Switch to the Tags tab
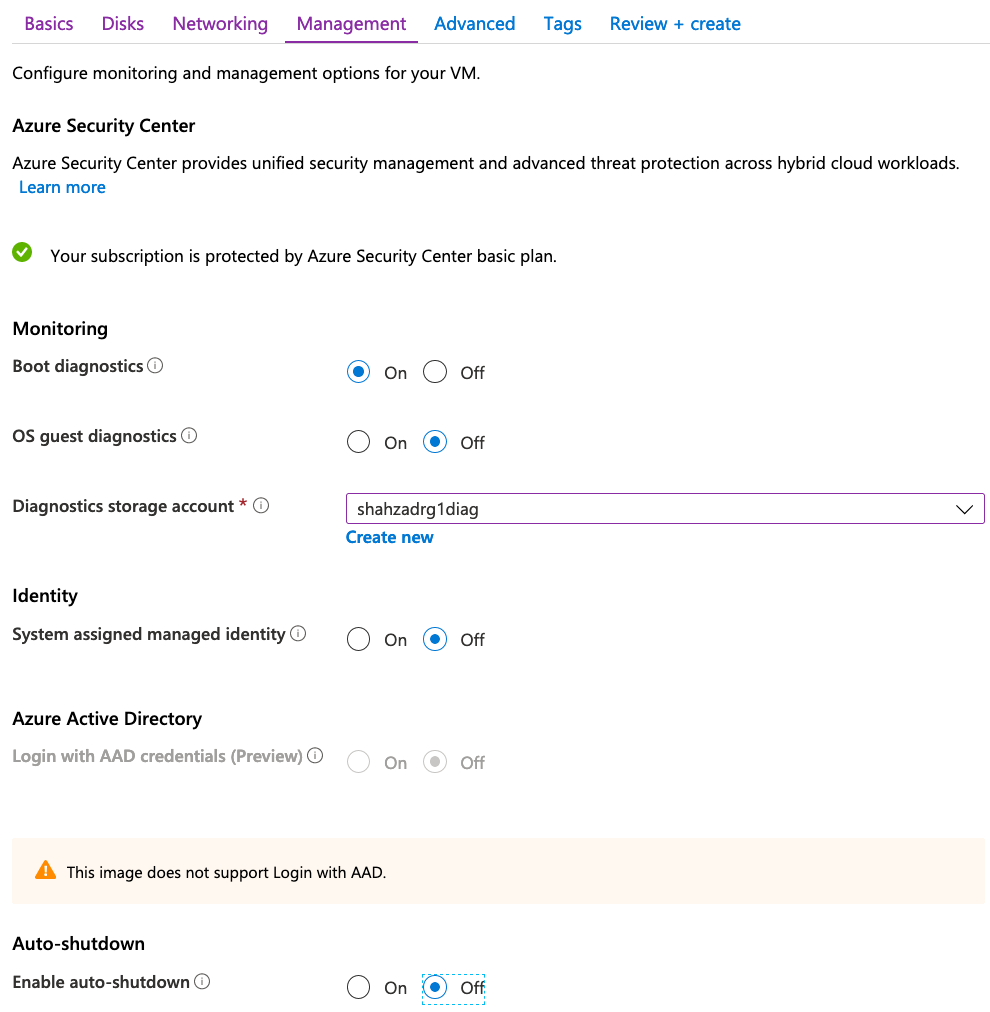This screenshot has height=1012, width=990. tap(562, 23)
